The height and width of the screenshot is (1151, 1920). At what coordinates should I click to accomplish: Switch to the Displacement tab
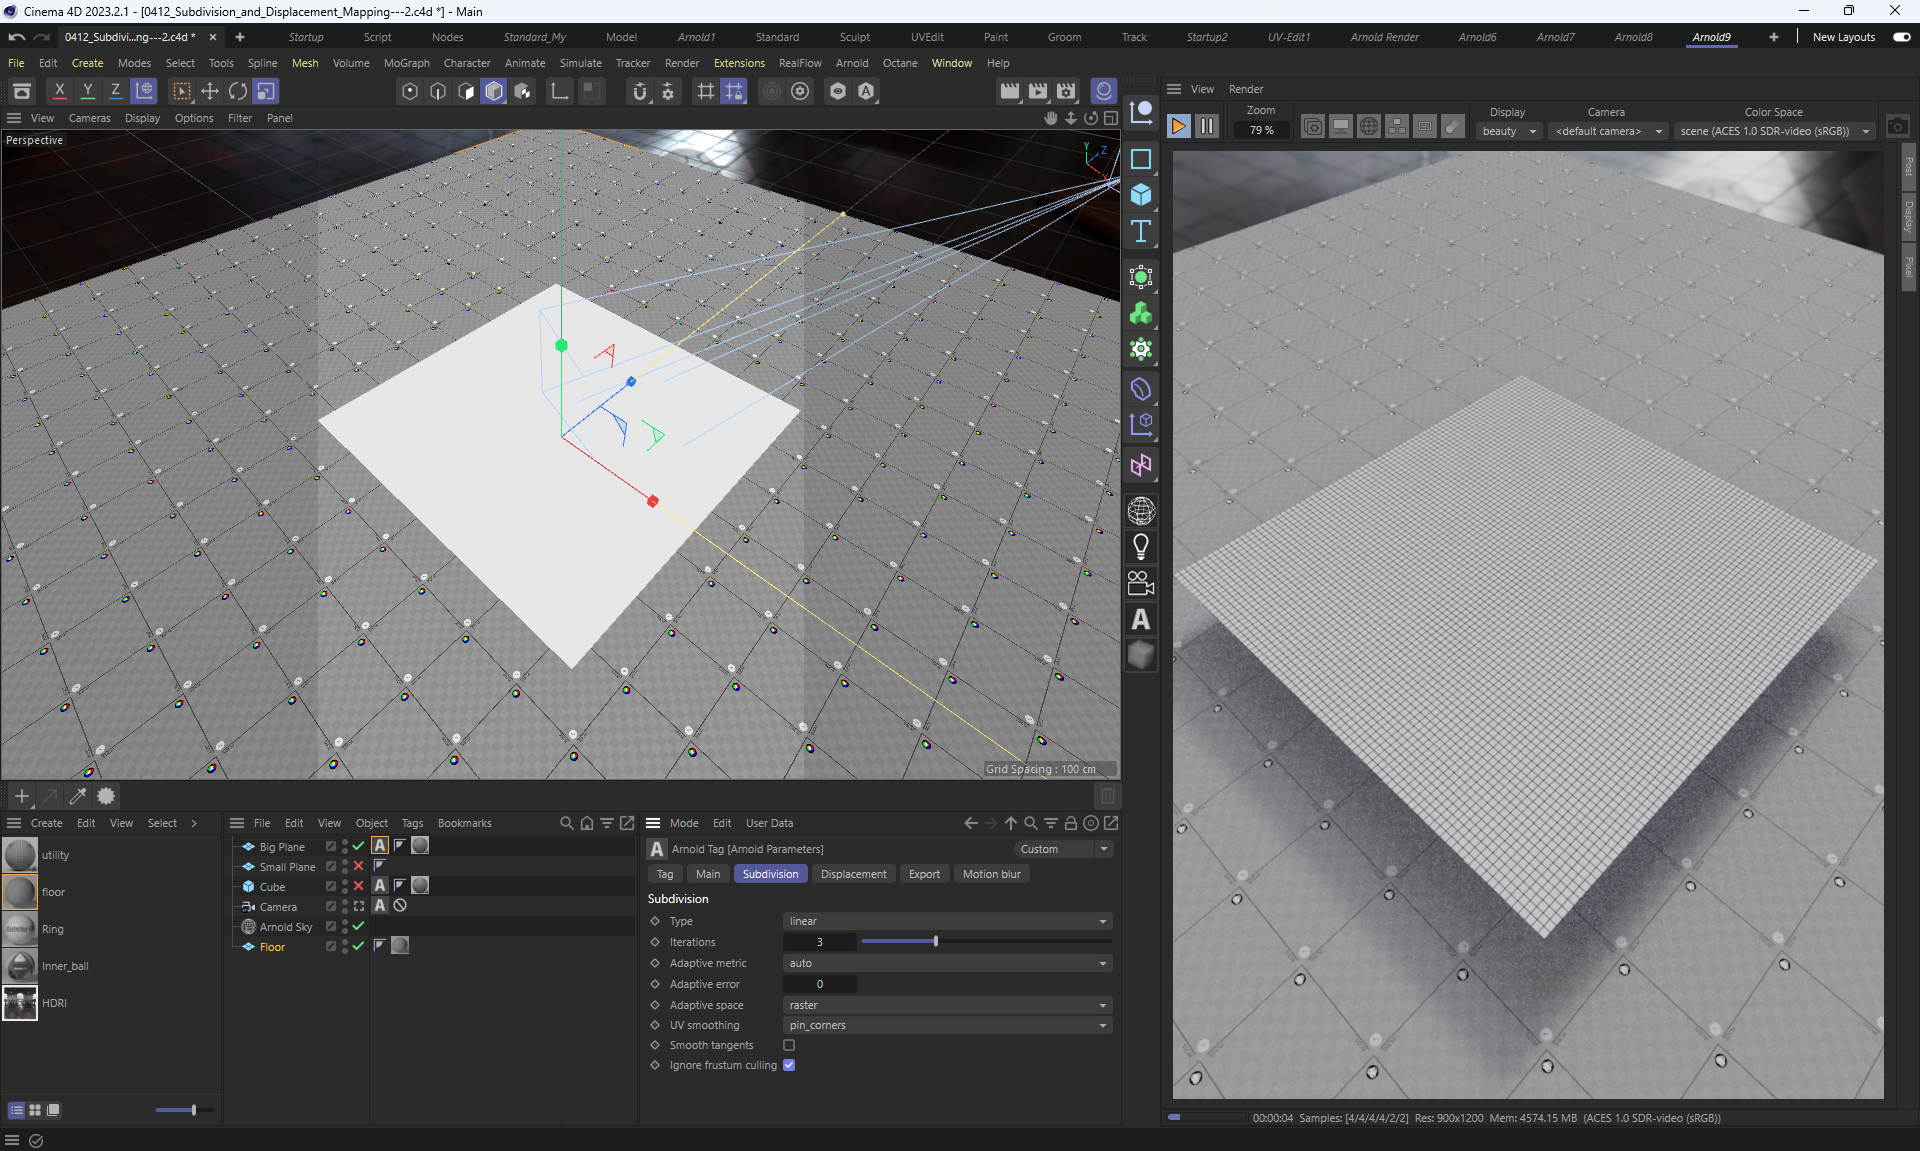pos(853,874)
